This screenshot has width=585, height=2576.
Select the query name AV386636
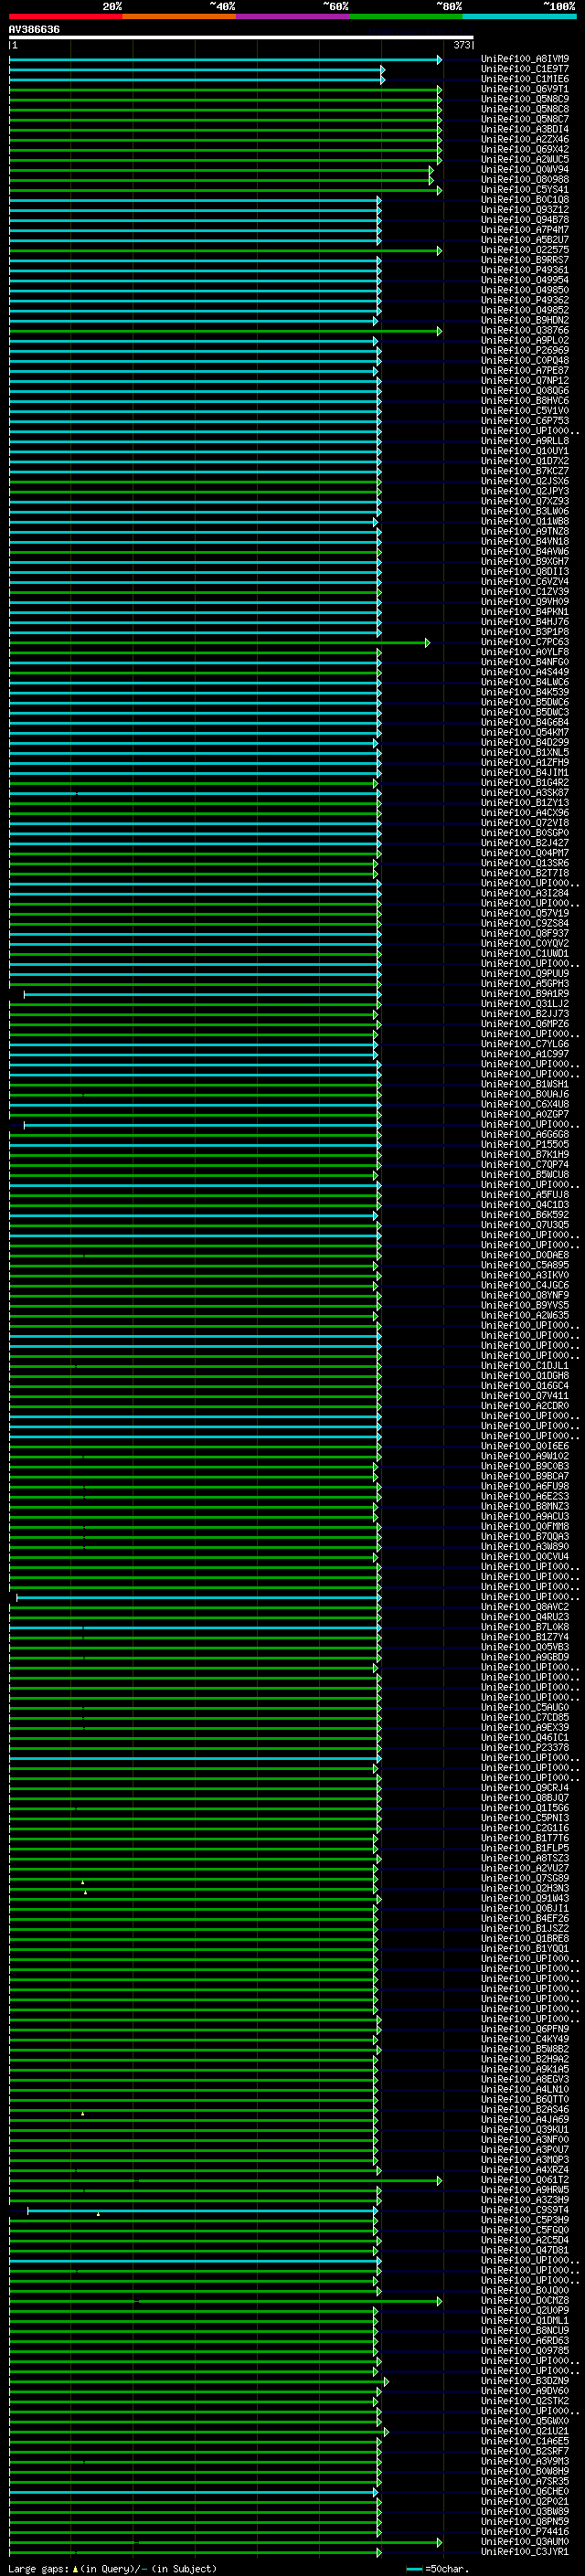tap(34, 30)
